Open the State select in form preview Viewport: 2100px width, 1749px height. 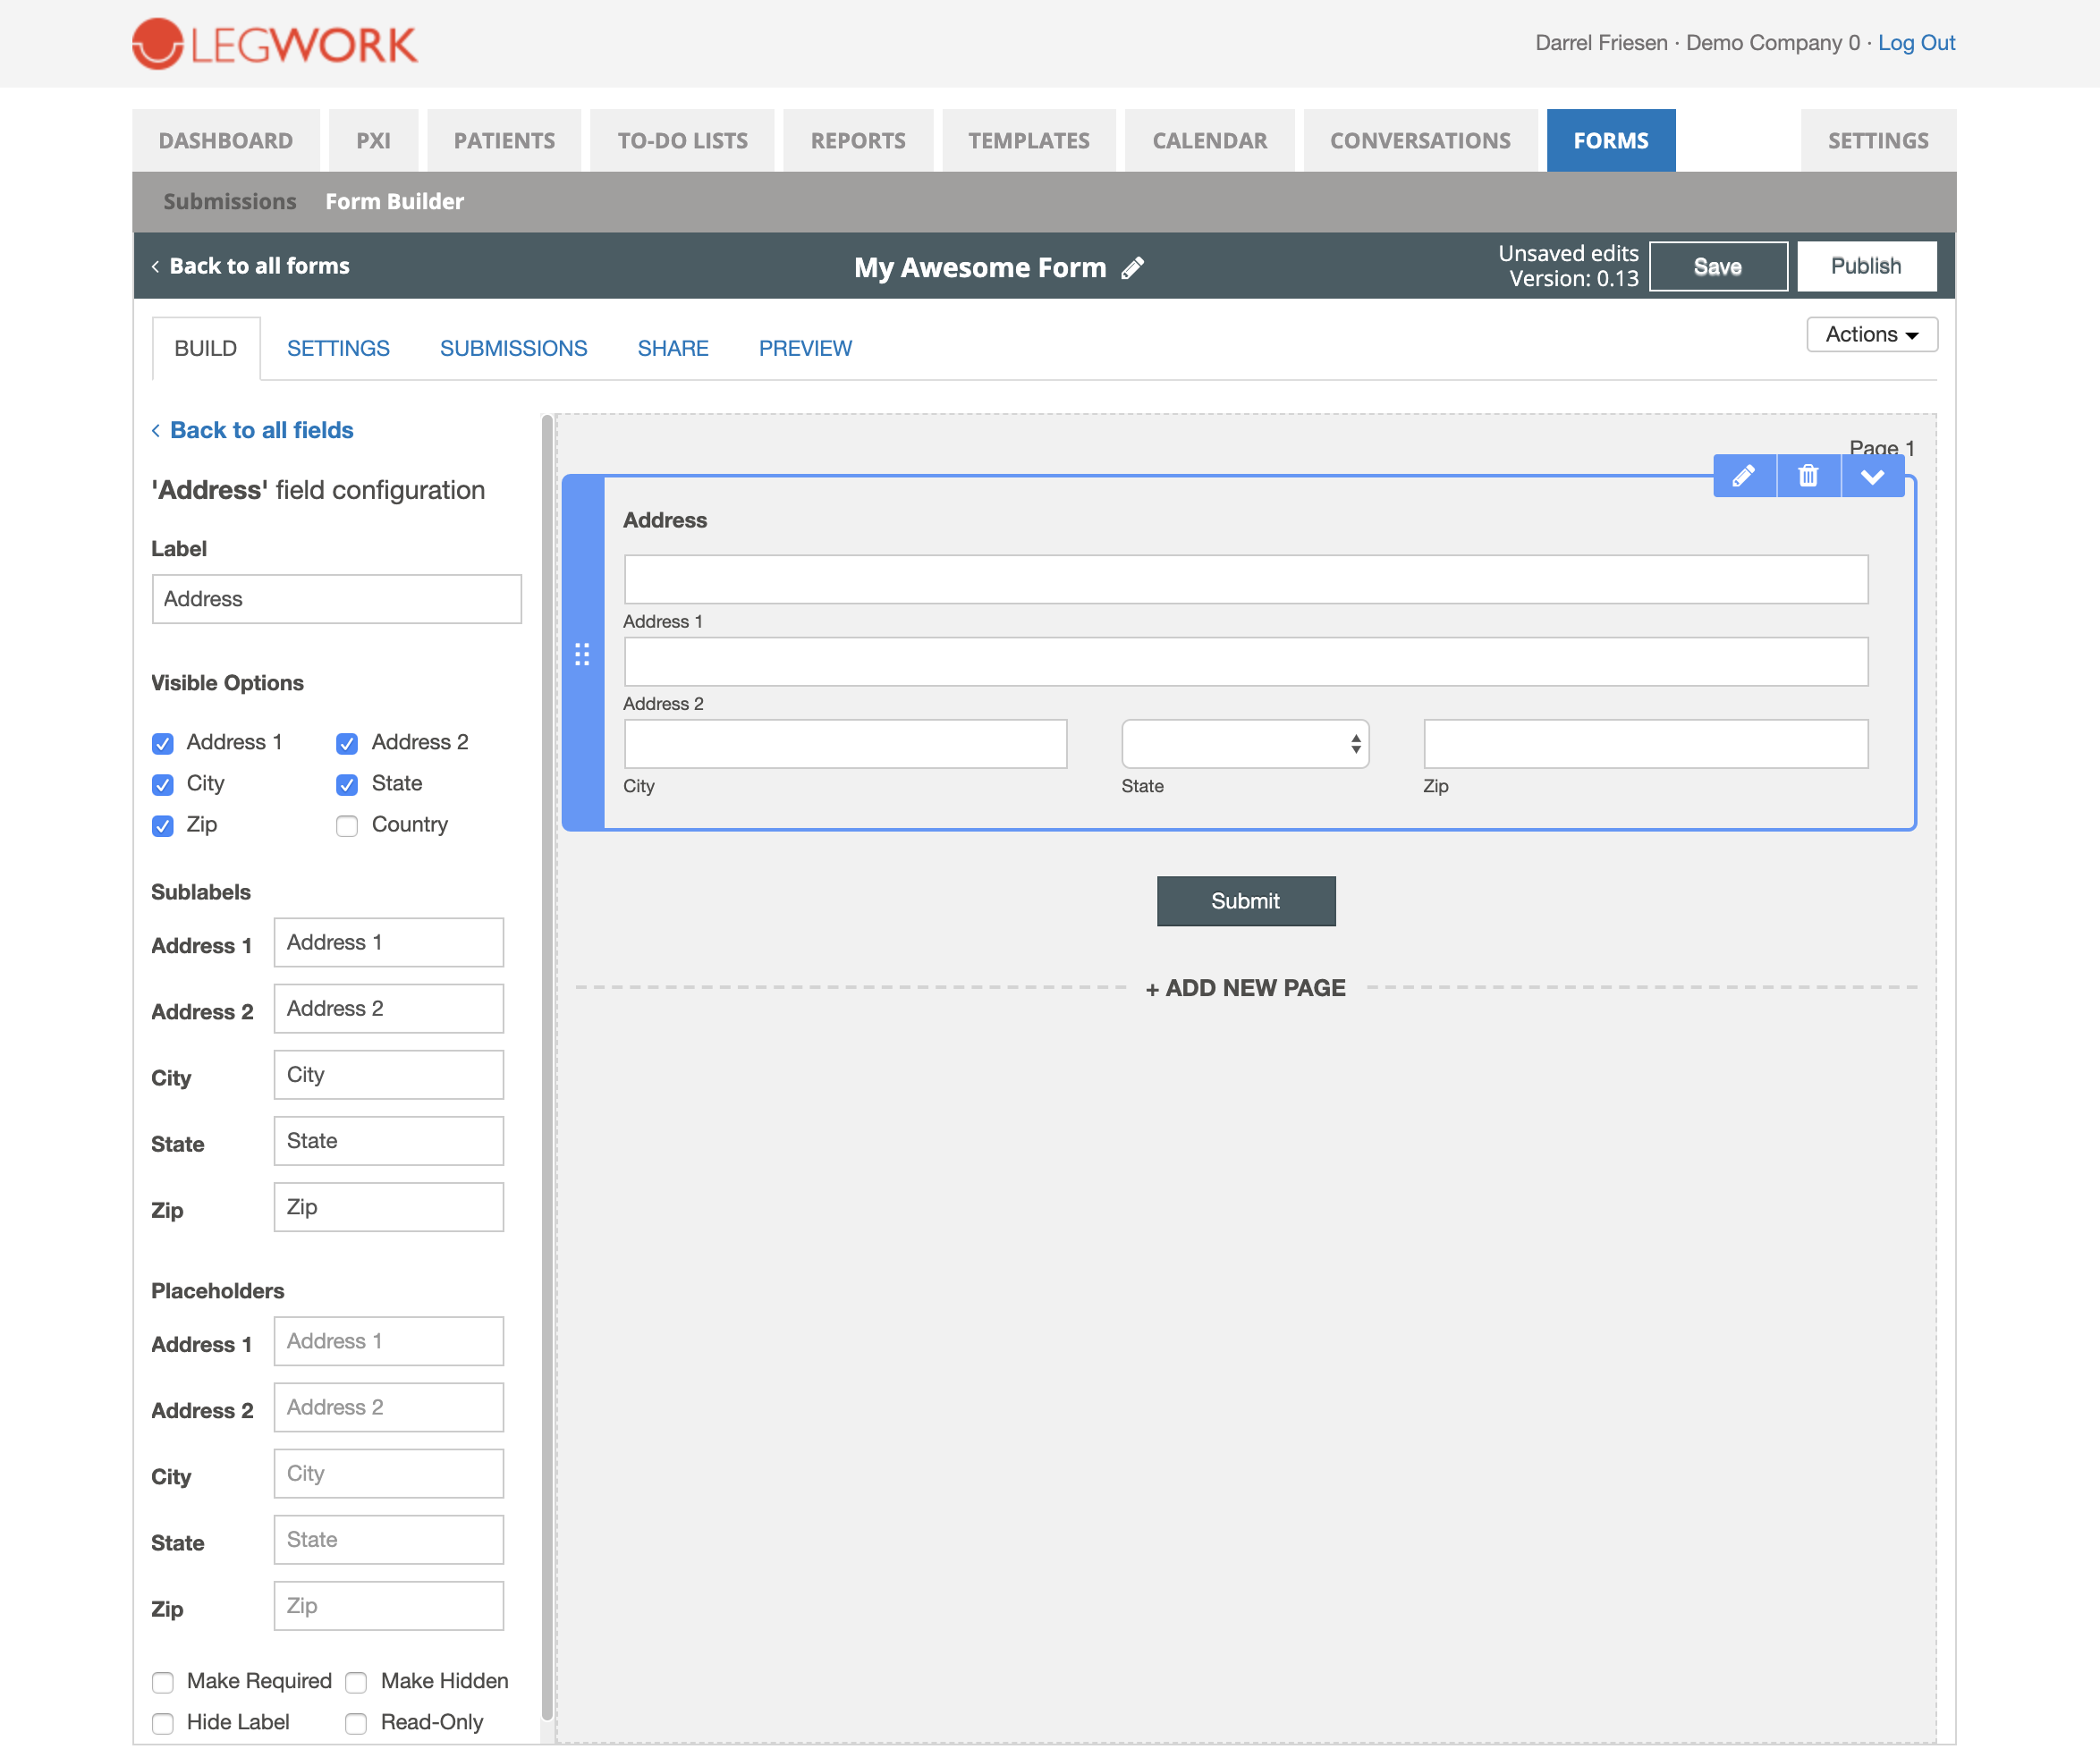click(x=1244, y=744)
